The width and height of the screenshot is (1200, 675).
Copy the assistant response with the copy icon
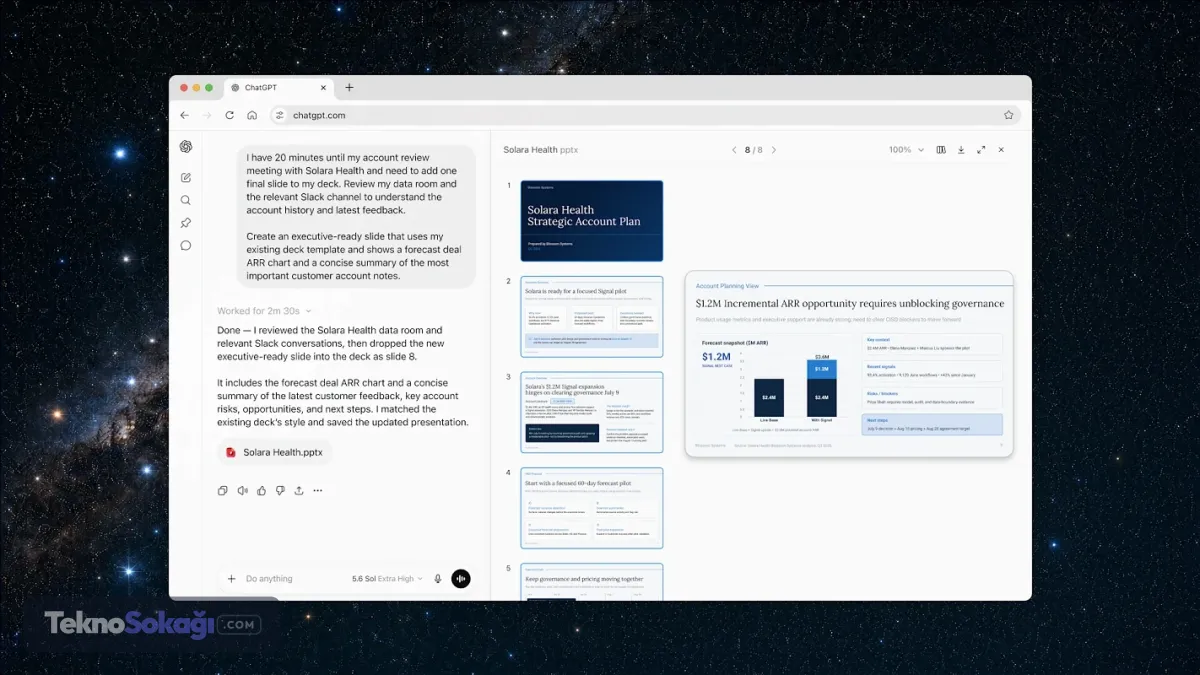tap(222, 491)
